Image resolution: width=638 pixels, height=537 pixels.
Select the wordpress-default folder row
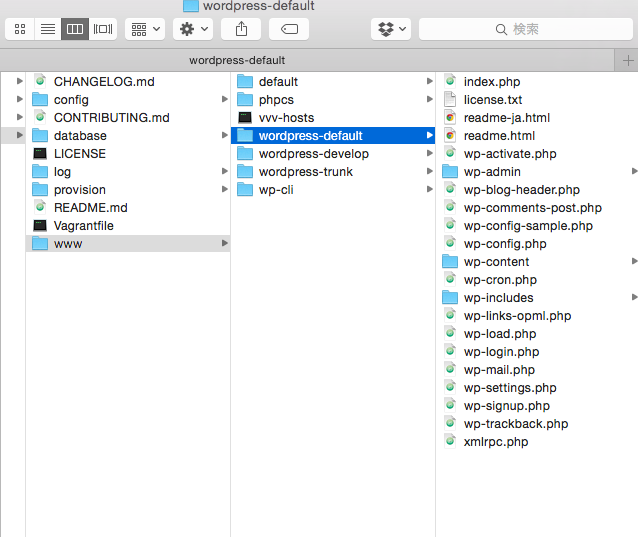pyautogui.click(x=333, y=135)
